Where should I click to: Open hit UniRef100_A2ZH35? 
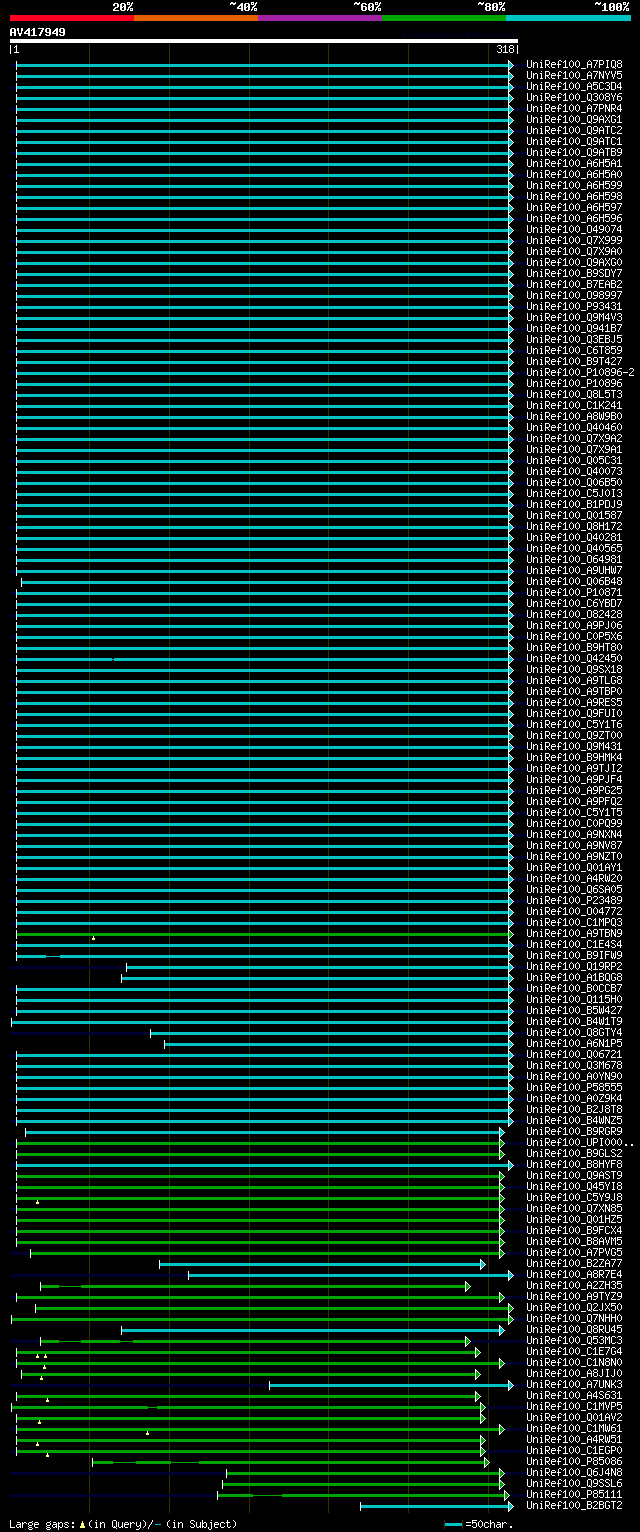[x=574, y=1285]
